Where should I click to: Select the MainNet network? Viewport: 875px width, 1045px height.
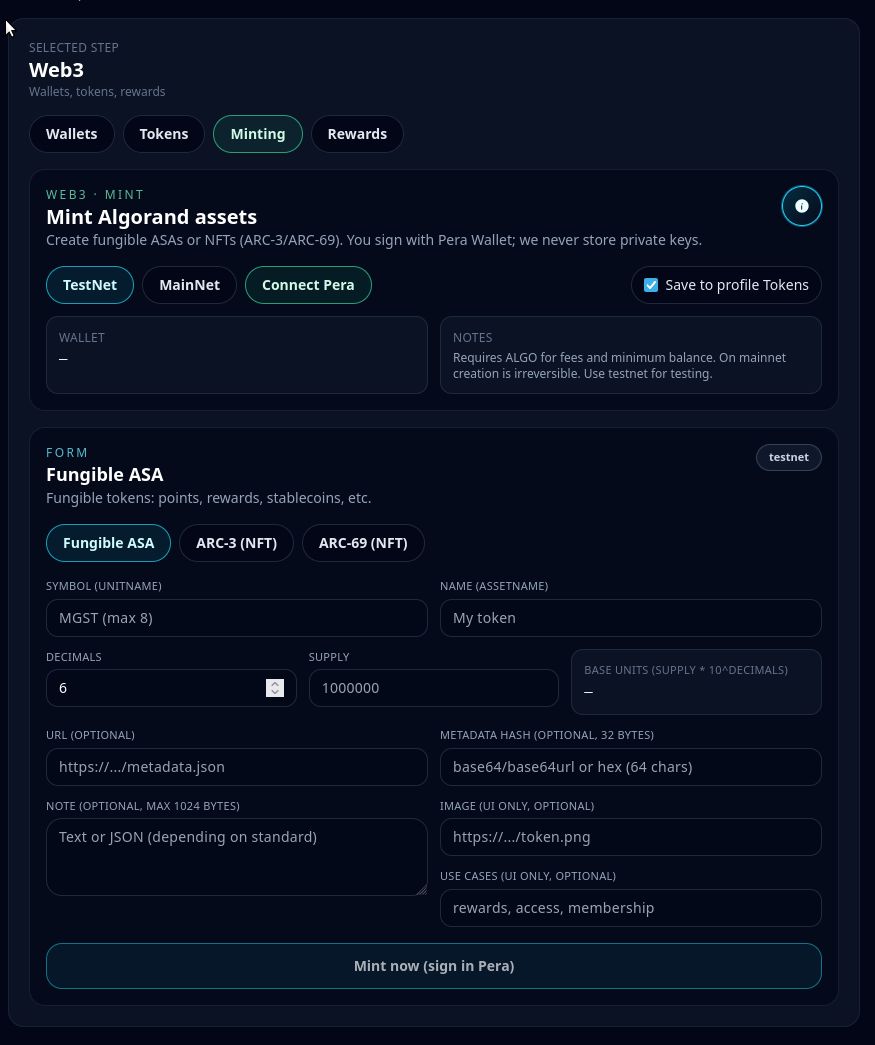click(189, 285)
